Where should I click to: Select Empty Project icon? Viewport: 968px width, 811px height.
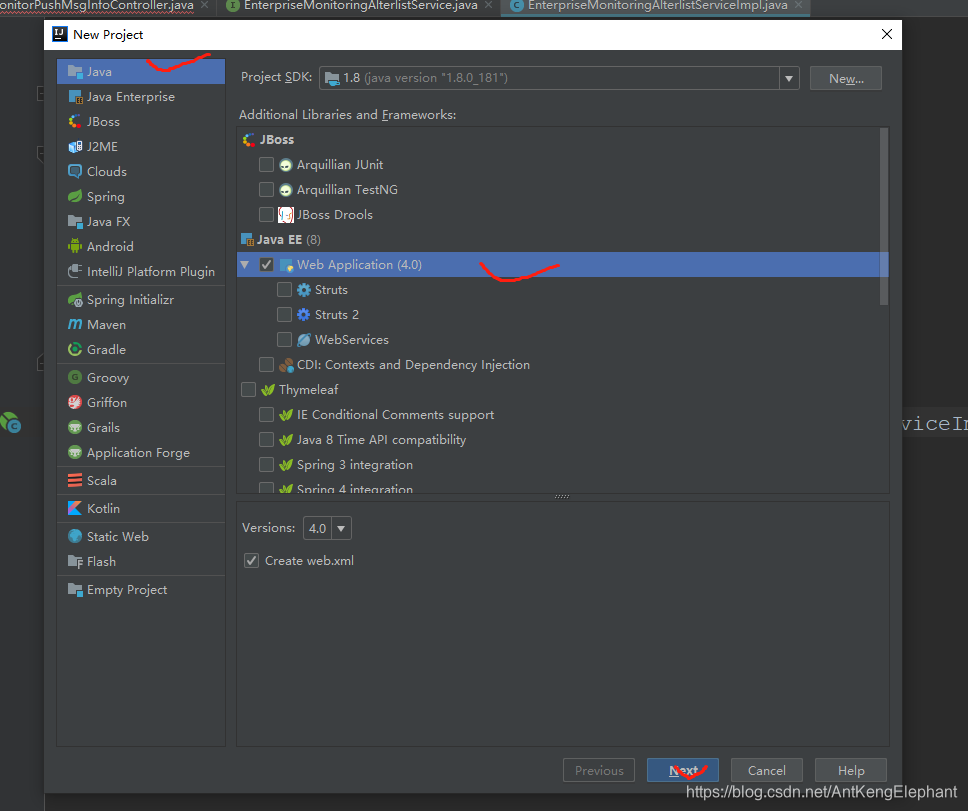point(75,590)
